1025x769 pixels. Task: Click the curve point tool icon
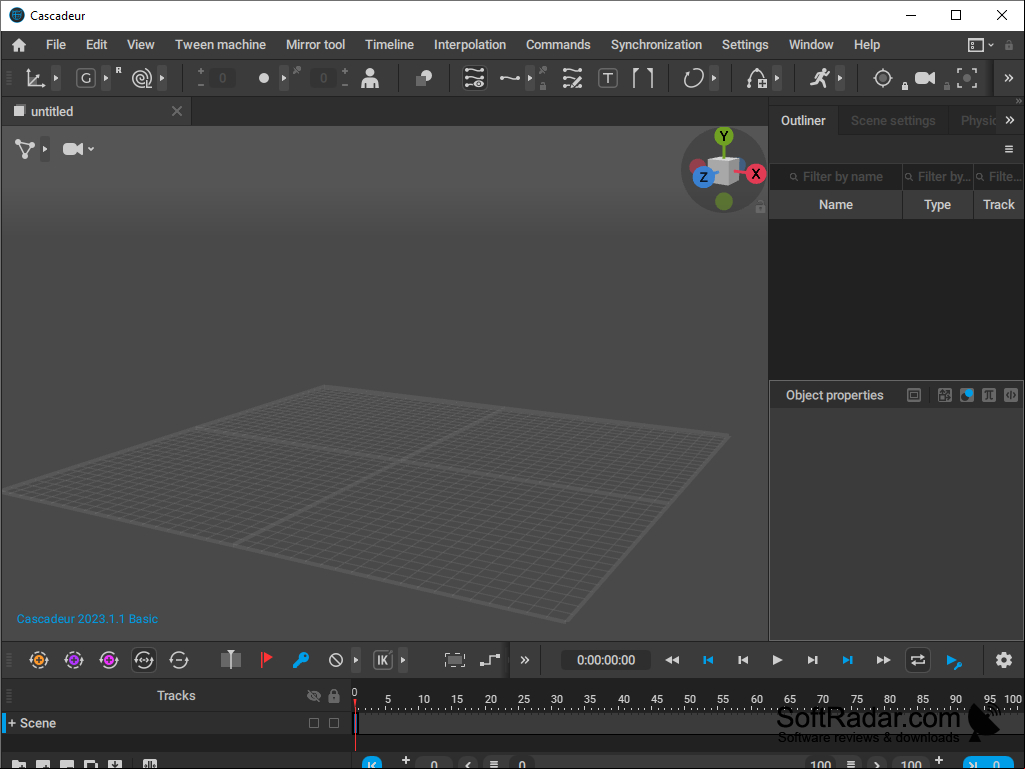pos(509,78)
